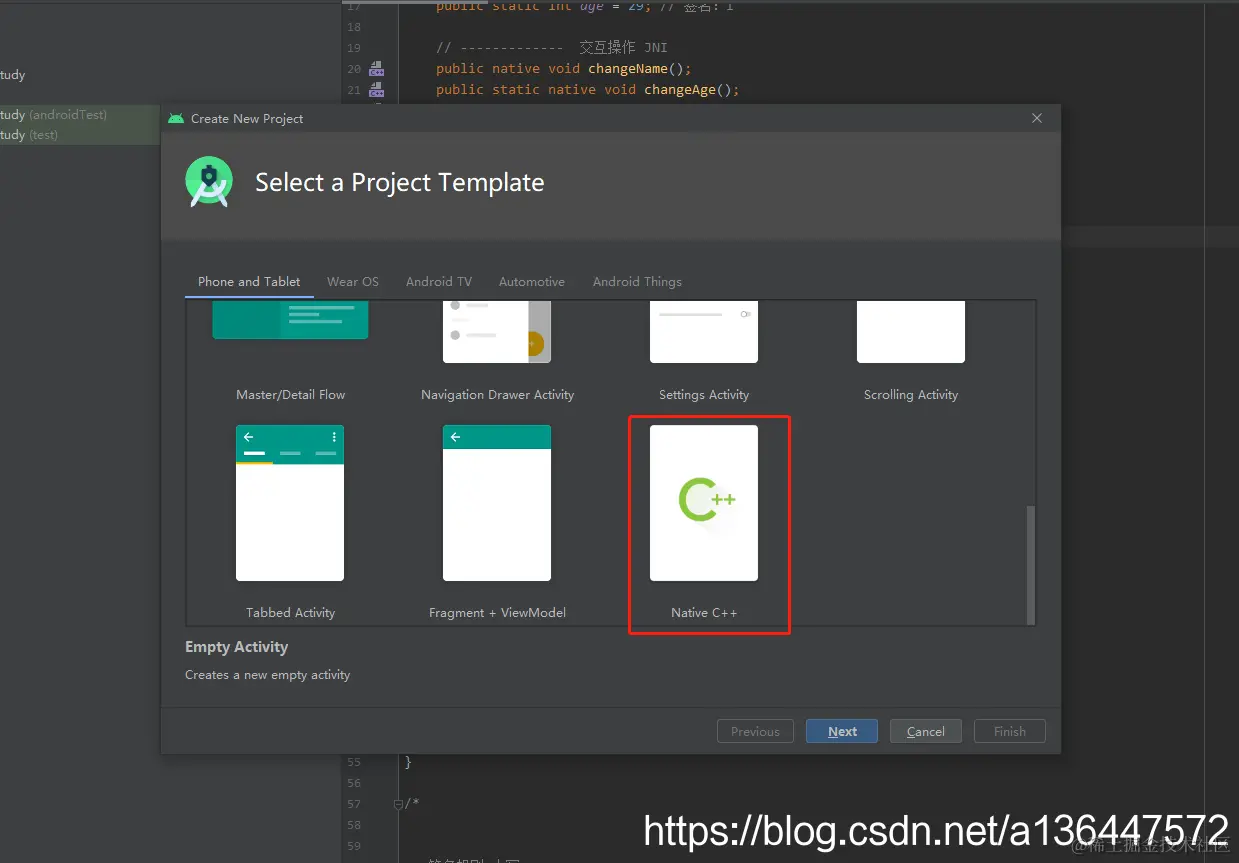Open the Automotive tab
The image size is (1239, 863).
[x=532, y=282]
